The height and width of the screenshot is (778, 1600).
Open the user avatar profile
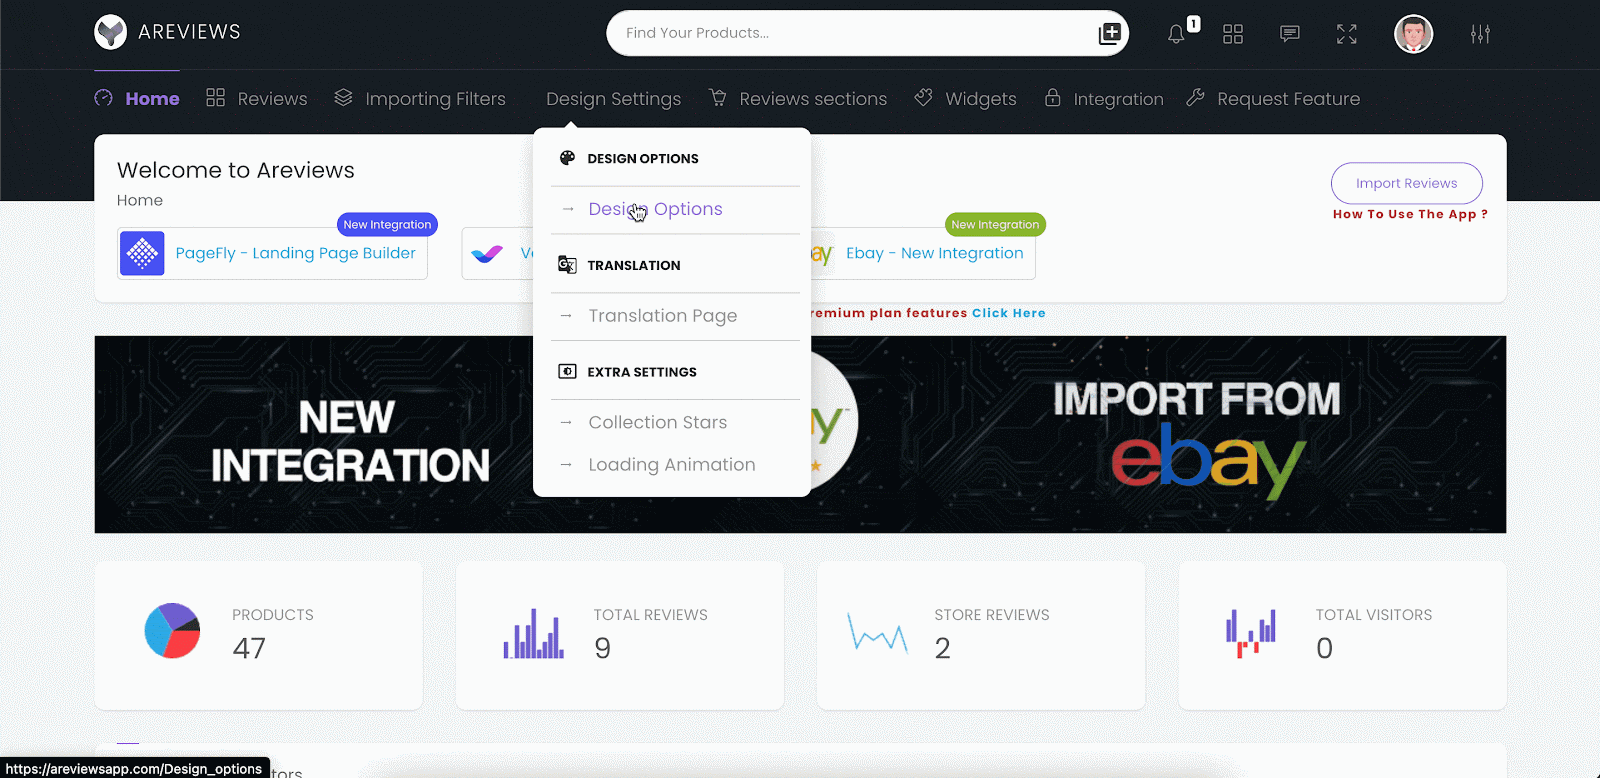point(1413,34)
